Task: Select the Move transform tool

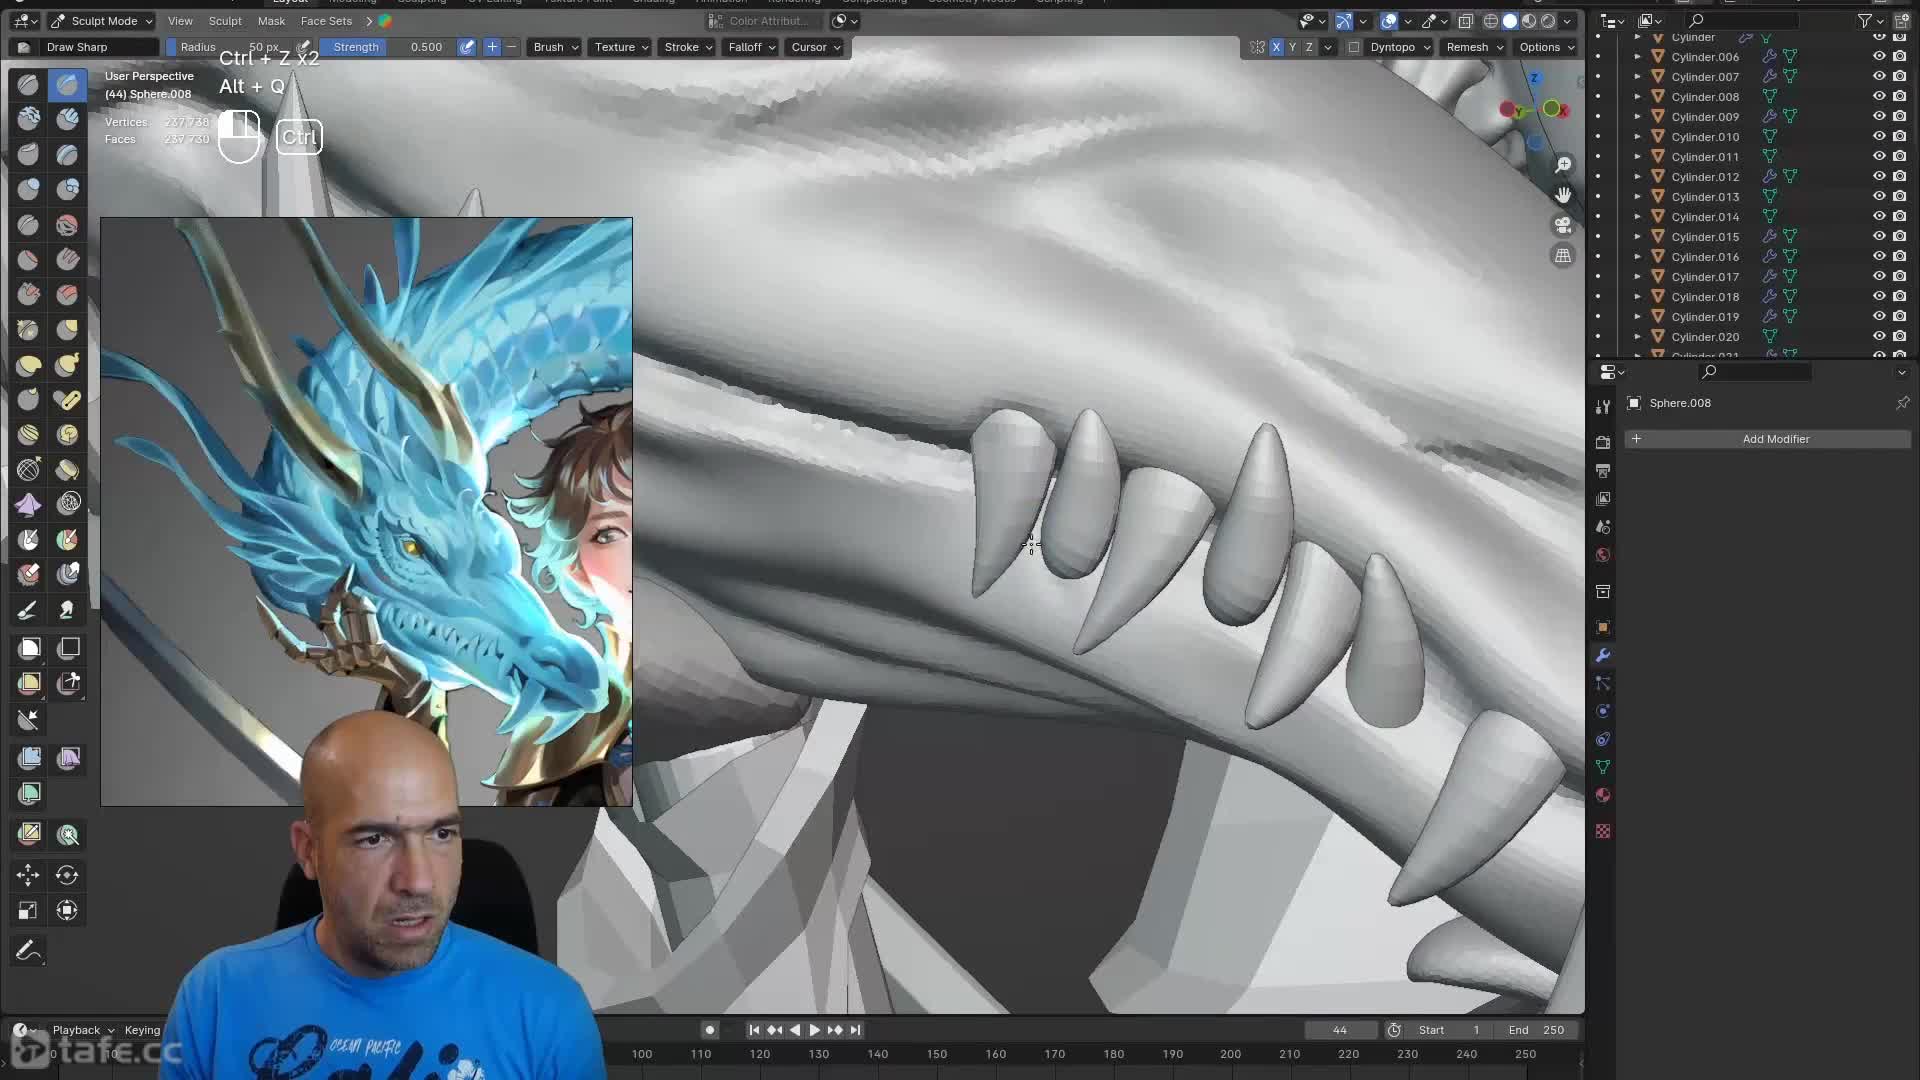Action: (x=28, y=875)
